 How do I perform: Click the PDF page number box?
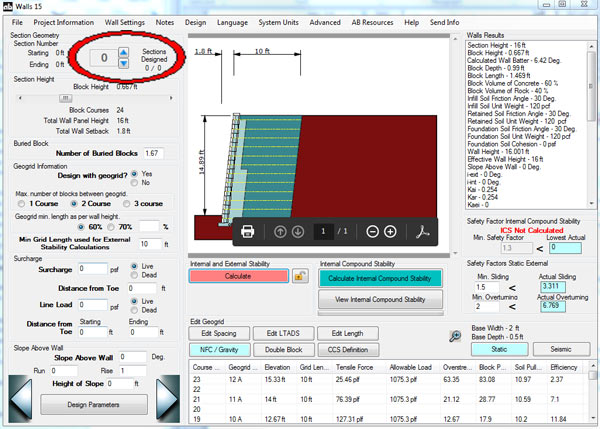click(x=323, y=231)
